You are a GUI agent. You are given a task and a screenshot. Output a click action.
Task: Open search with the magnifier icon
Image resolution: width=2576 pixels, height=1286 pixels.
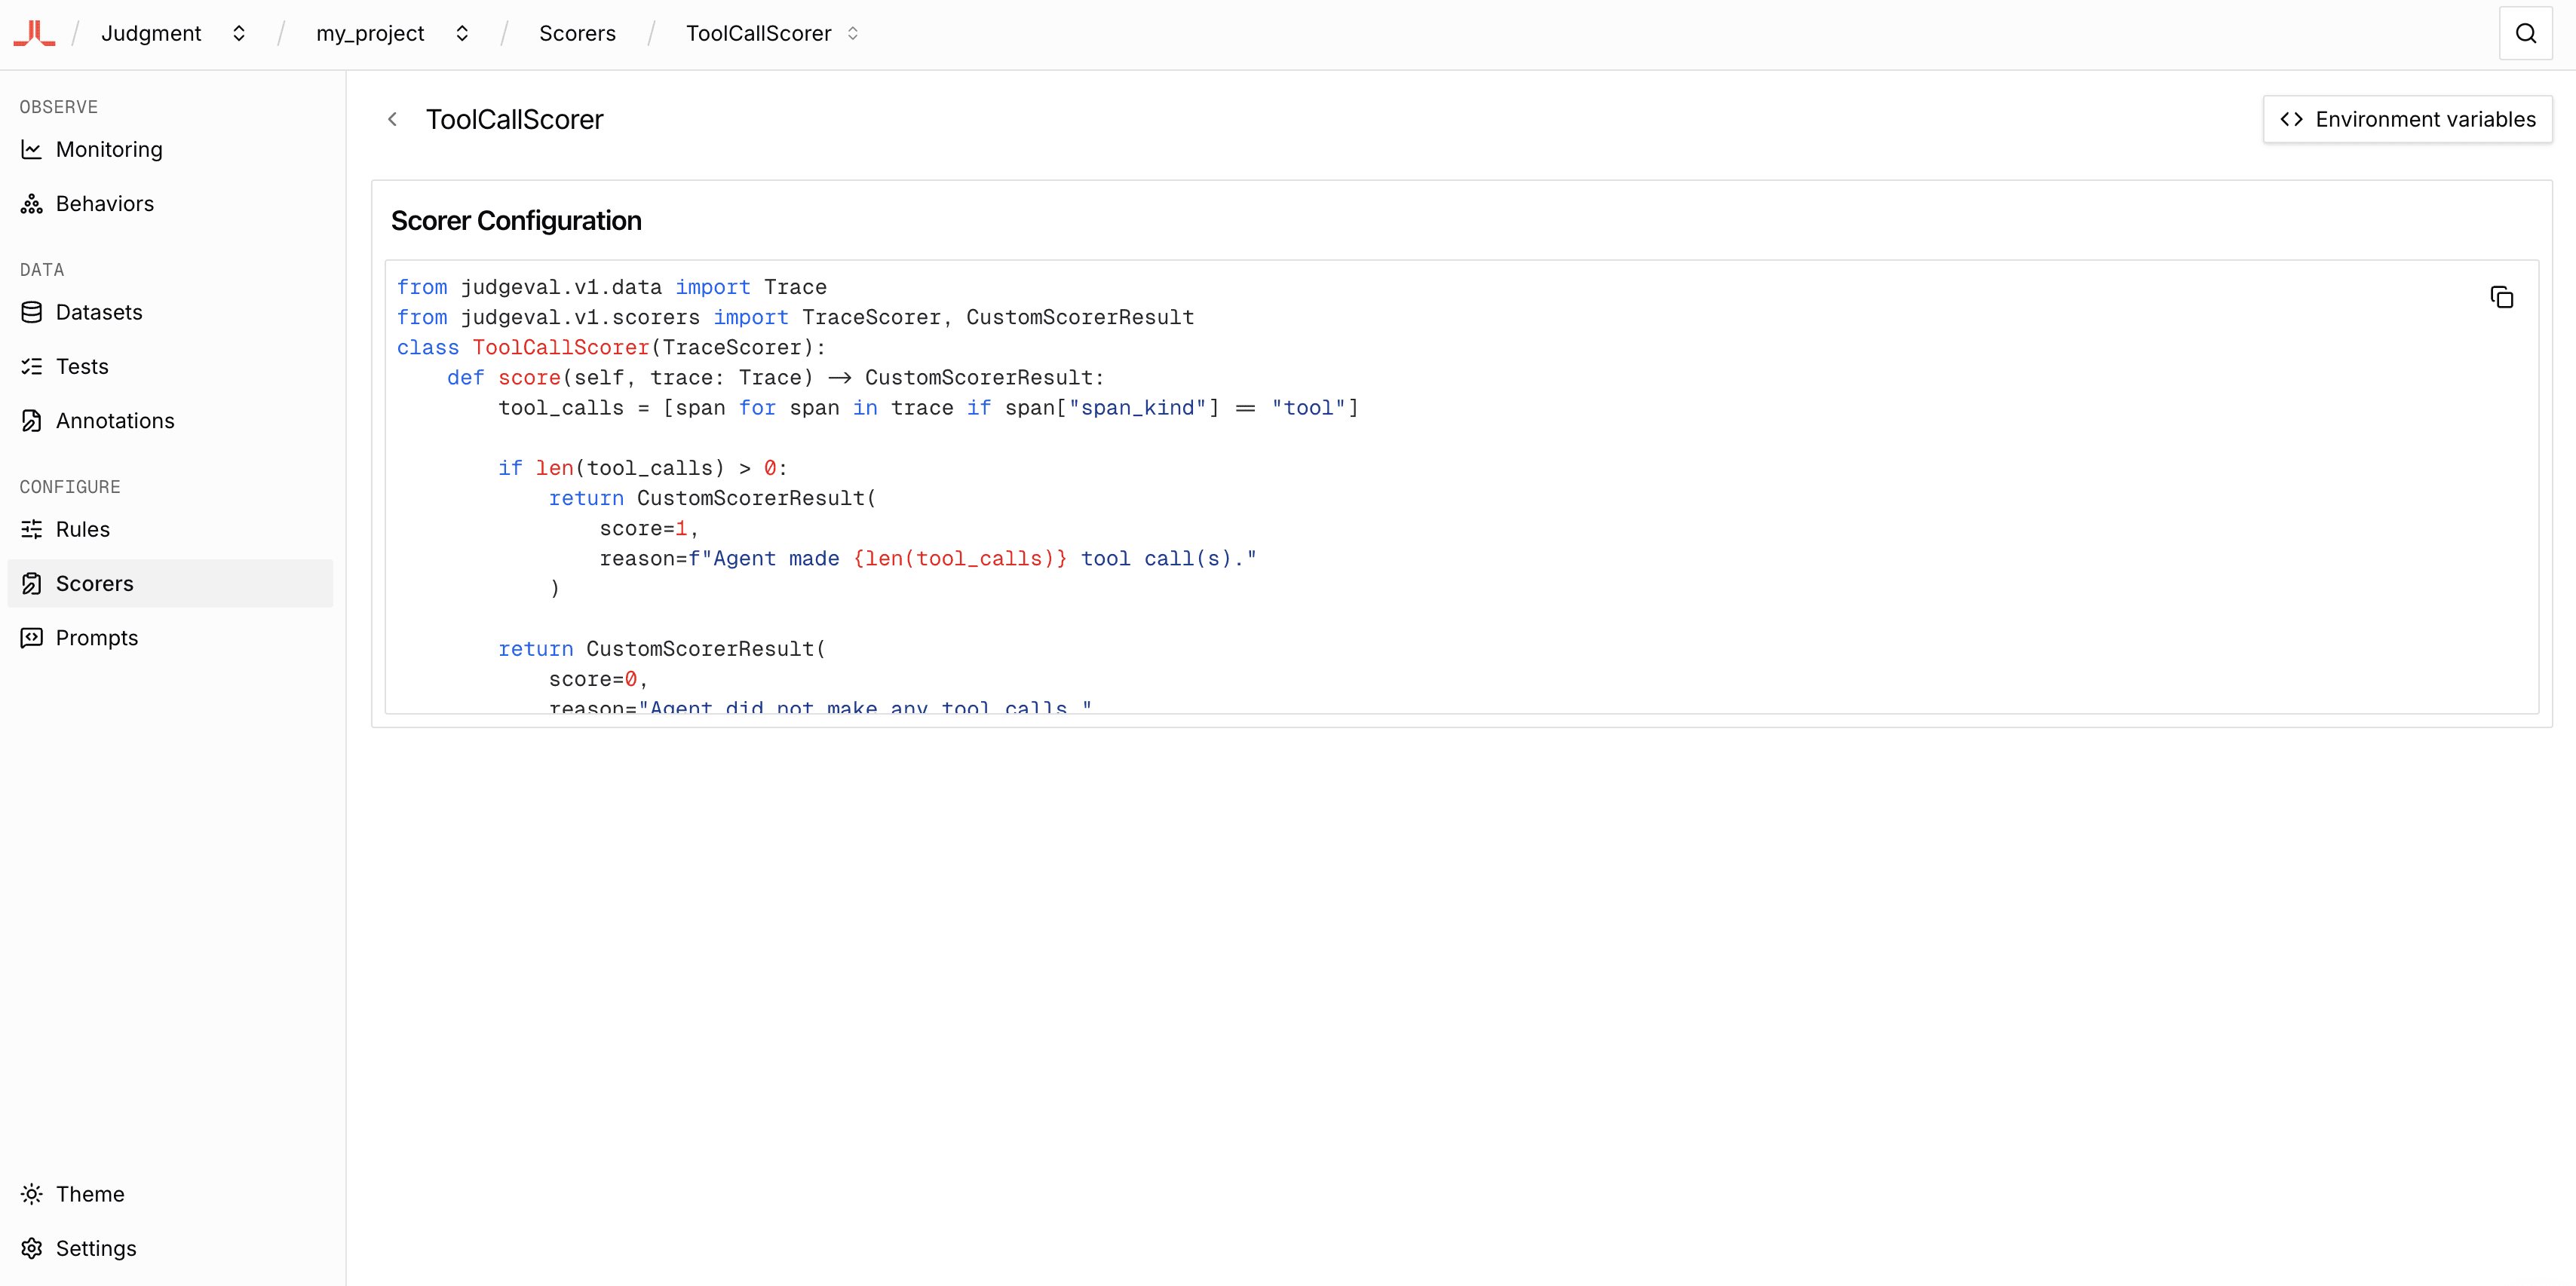pos(2525,33)
